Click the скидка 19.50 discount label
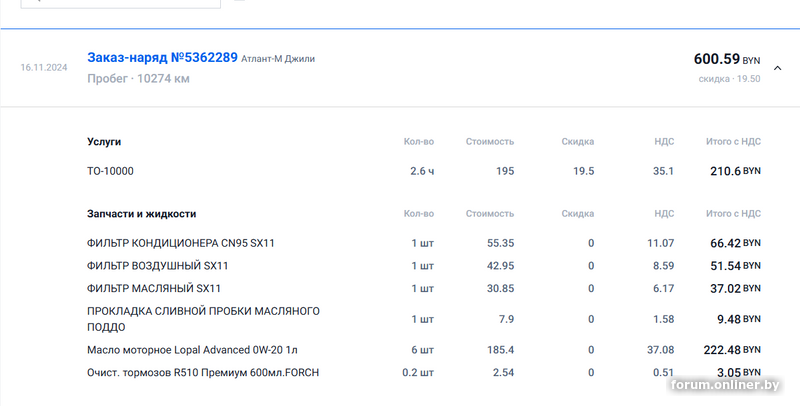This screenshot has height=406, width=800. click(x=729, y=78)
